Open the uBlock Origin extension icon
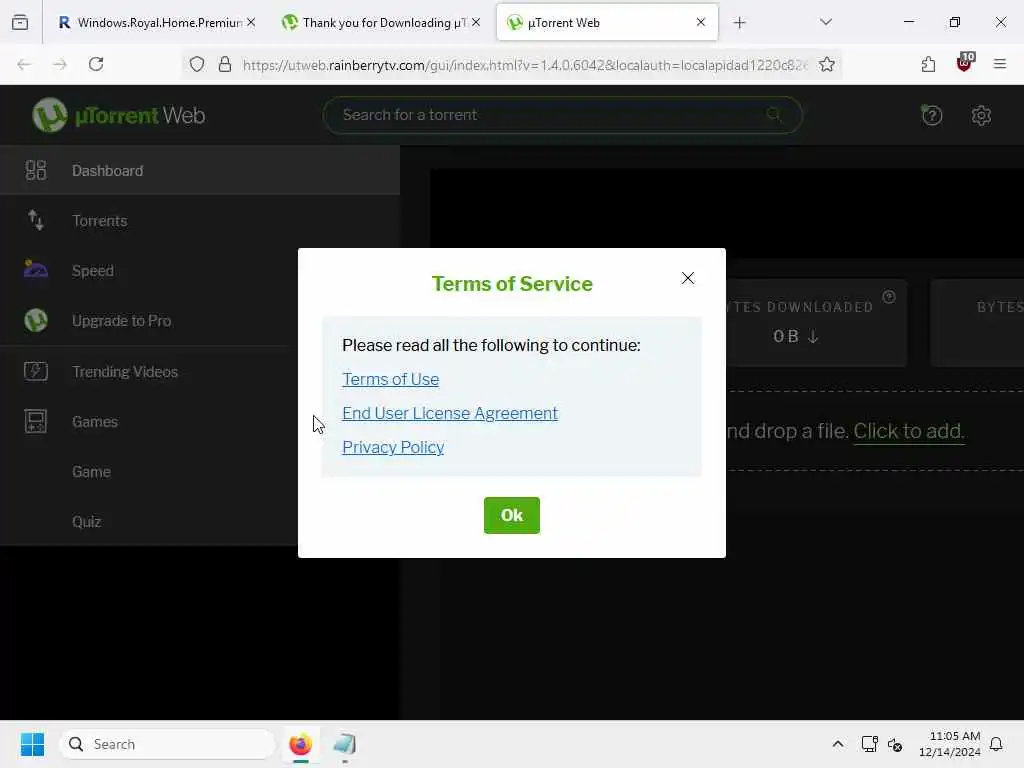 (x=965, y=63)
